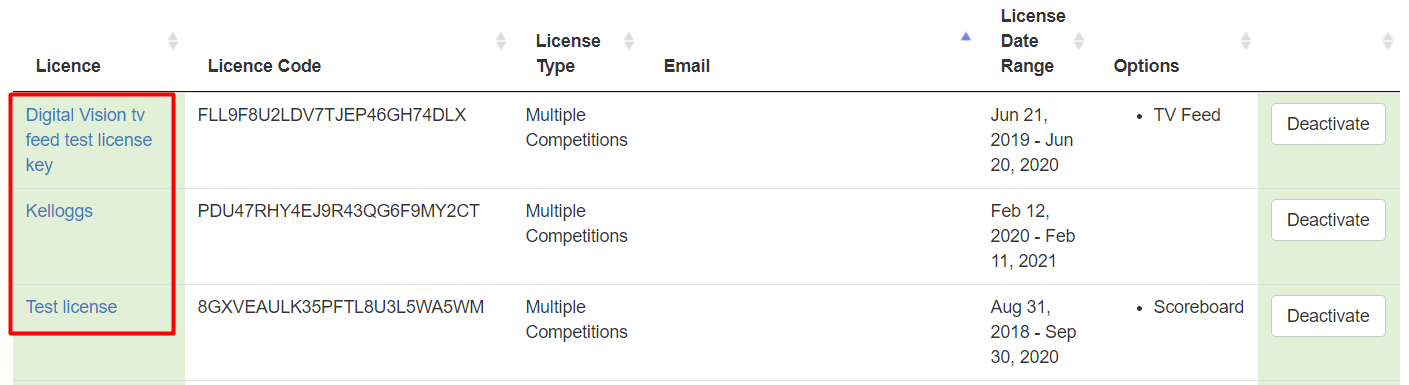This screenshot has height=385, width=1409.
Task: Click the Licence column header text
Action: point(68,66)
